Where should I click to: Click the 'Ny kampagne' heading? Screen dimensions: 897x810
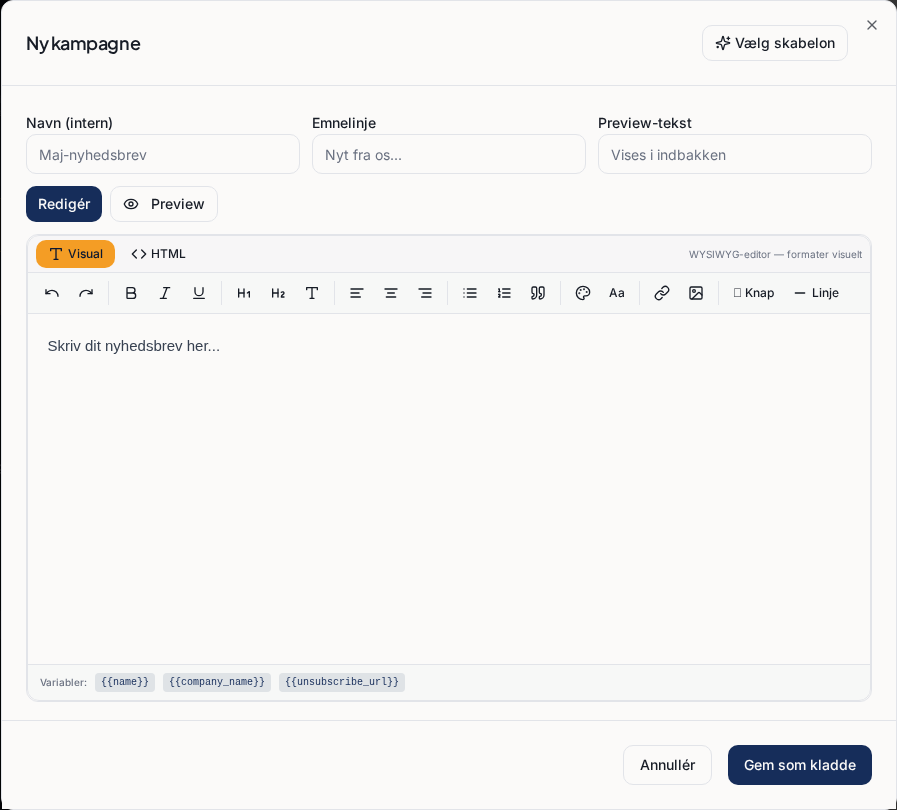(x=84, y=43)
